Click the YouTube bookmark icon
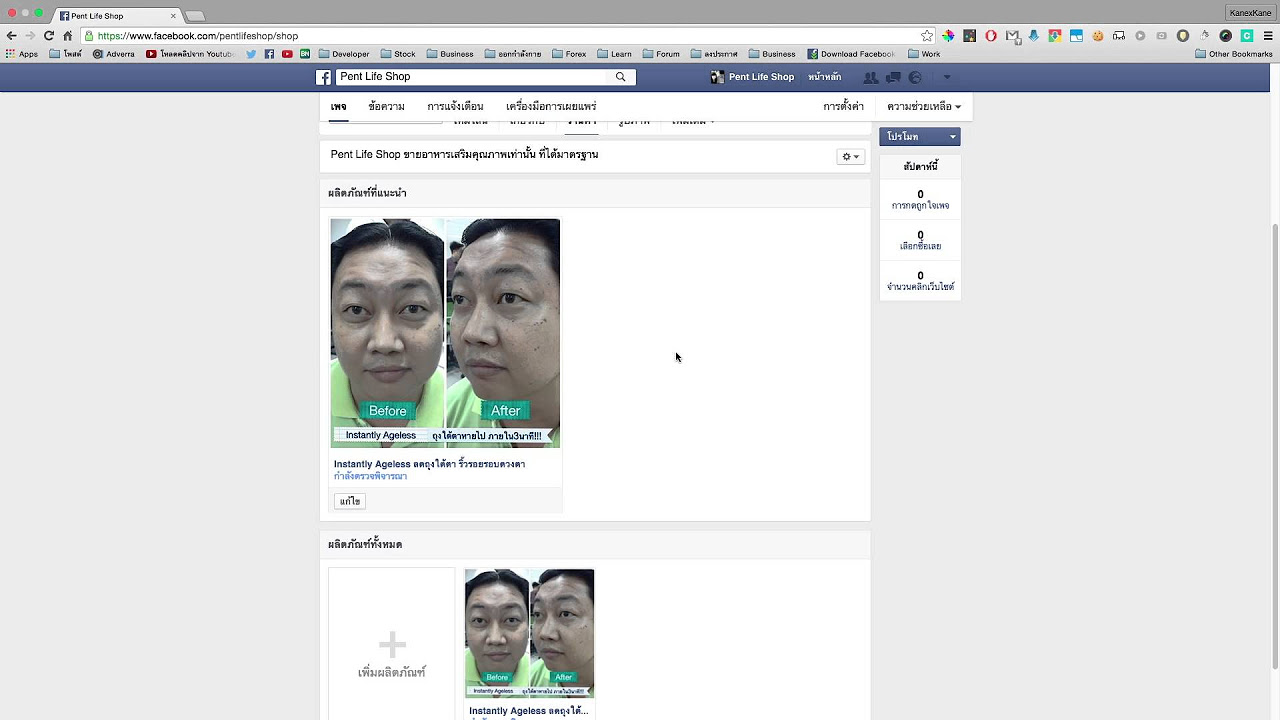The height and width of the screenshot is (720, 1280). pos(287,54)
